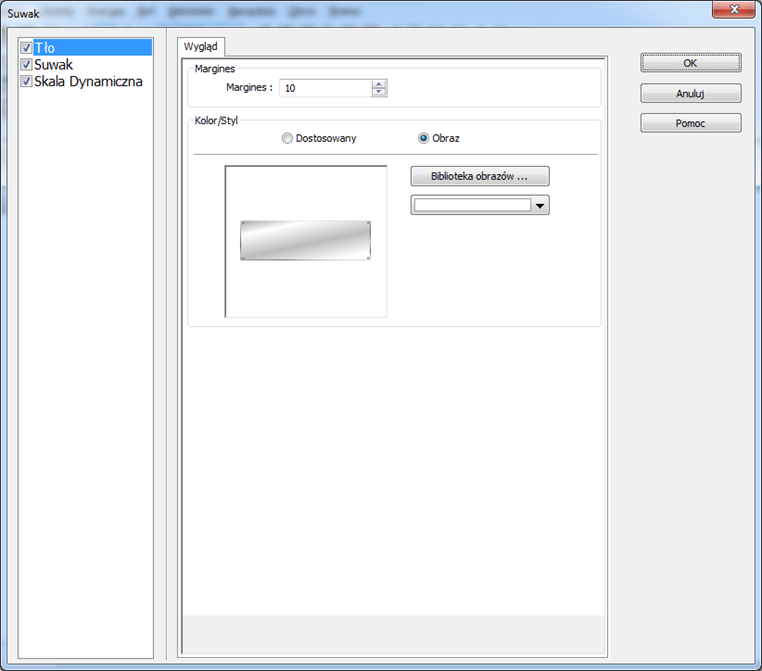Screen dimensions: 762x671
Task: Choose the Obraz radio option
Action: click(x=439, y=138)
